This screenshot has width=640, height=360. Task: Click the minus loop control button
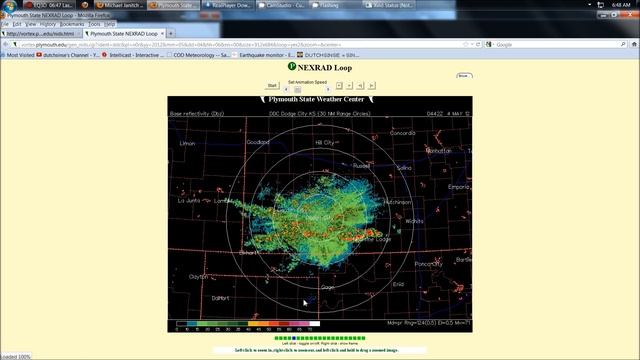pos(349,85)
